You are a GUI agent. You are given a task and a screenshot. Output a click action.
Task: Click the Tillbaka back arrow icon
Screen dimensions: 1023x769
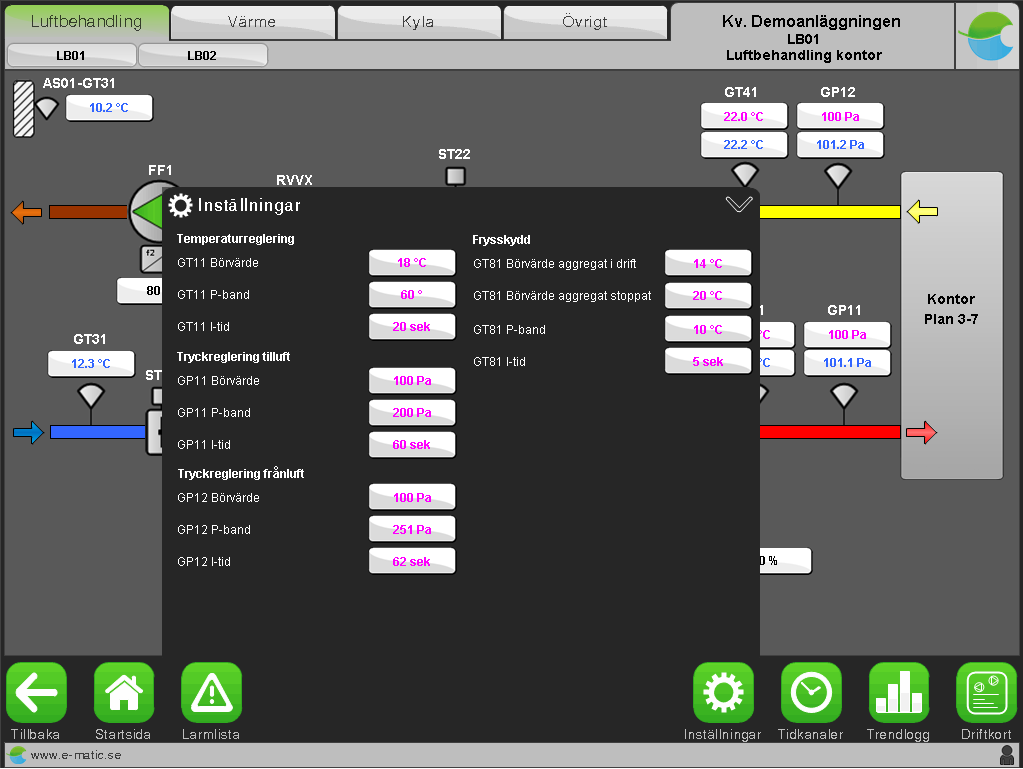(x=37, y=692)
